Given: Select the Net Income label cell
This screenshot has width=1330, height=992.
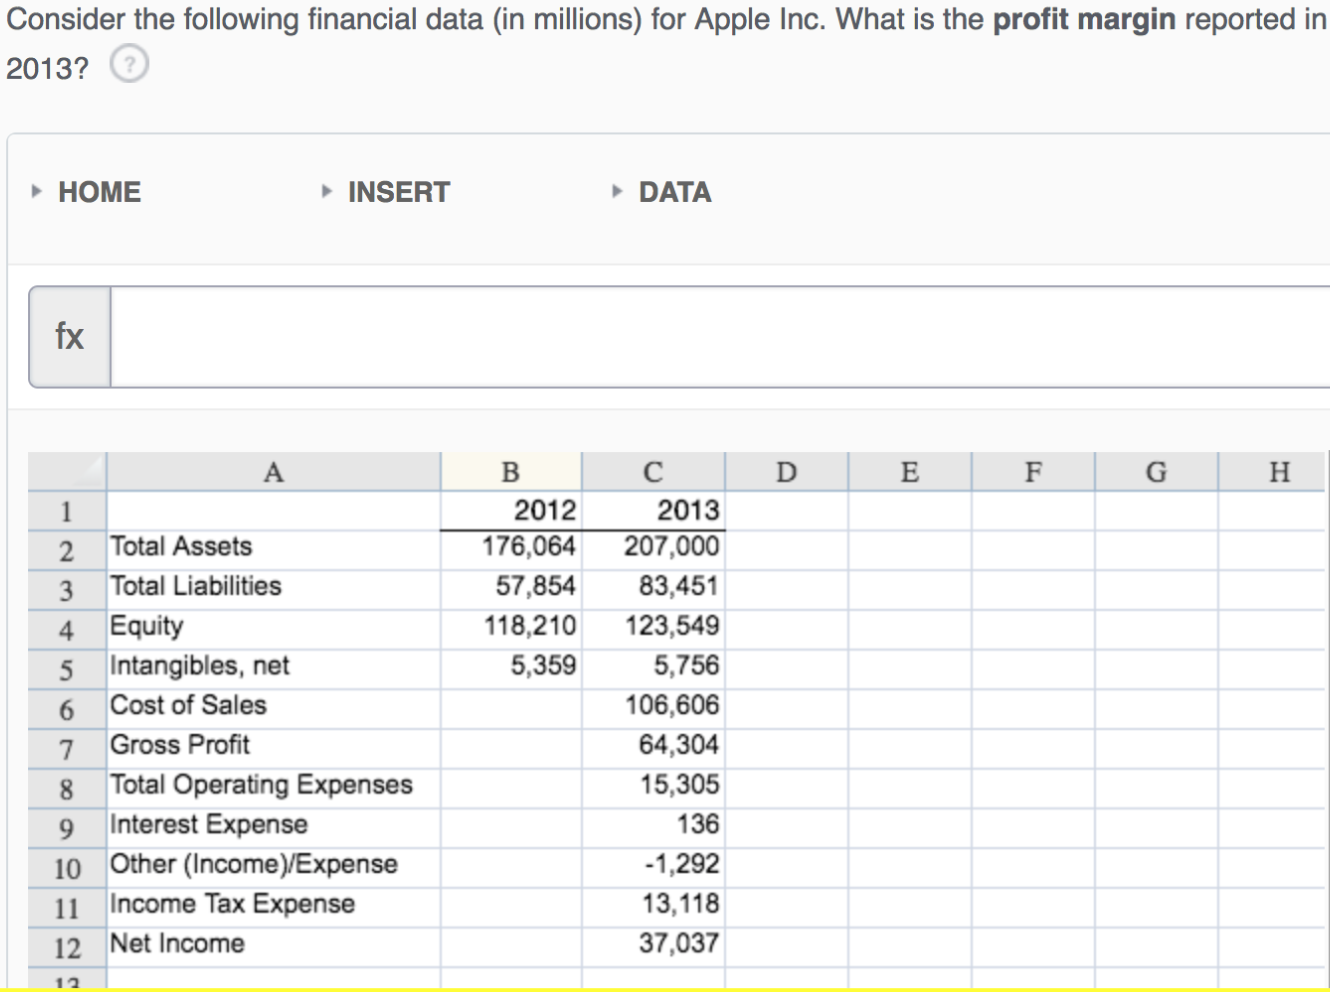Looking at the screenshot, I should [273, 947].
